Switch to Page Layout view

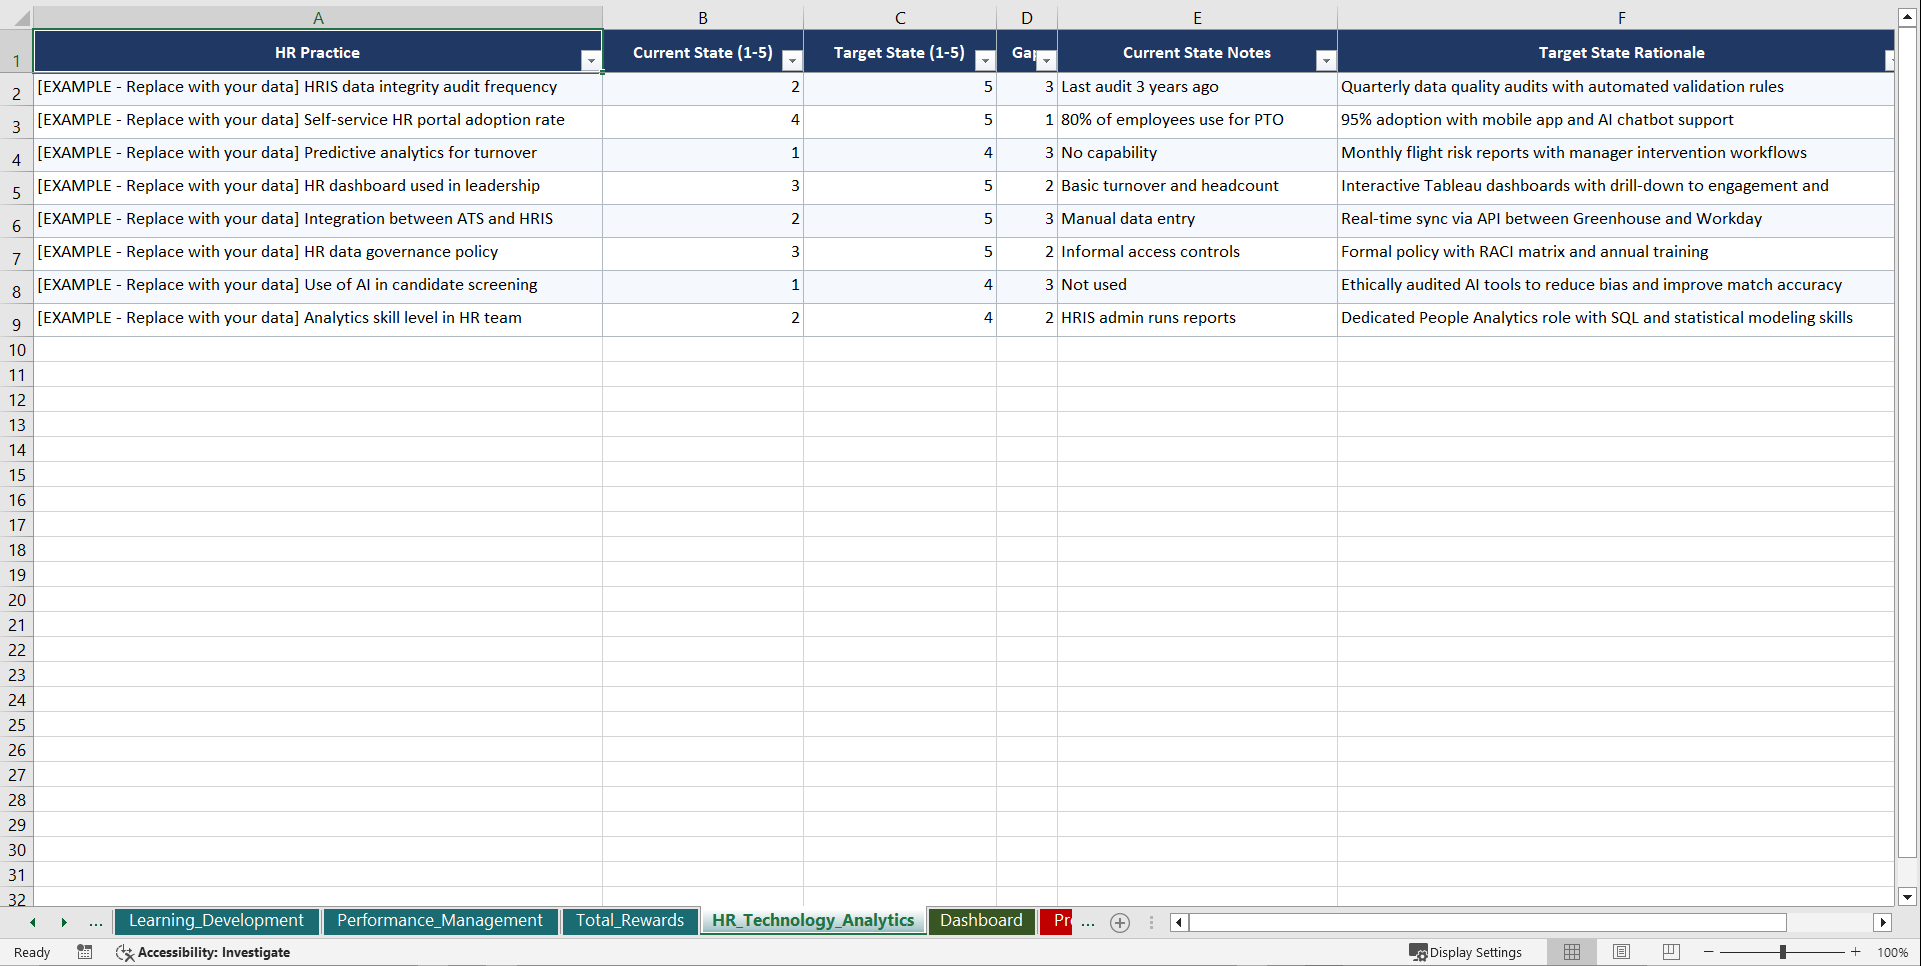pyautogui.click(x=1621, y=952)
